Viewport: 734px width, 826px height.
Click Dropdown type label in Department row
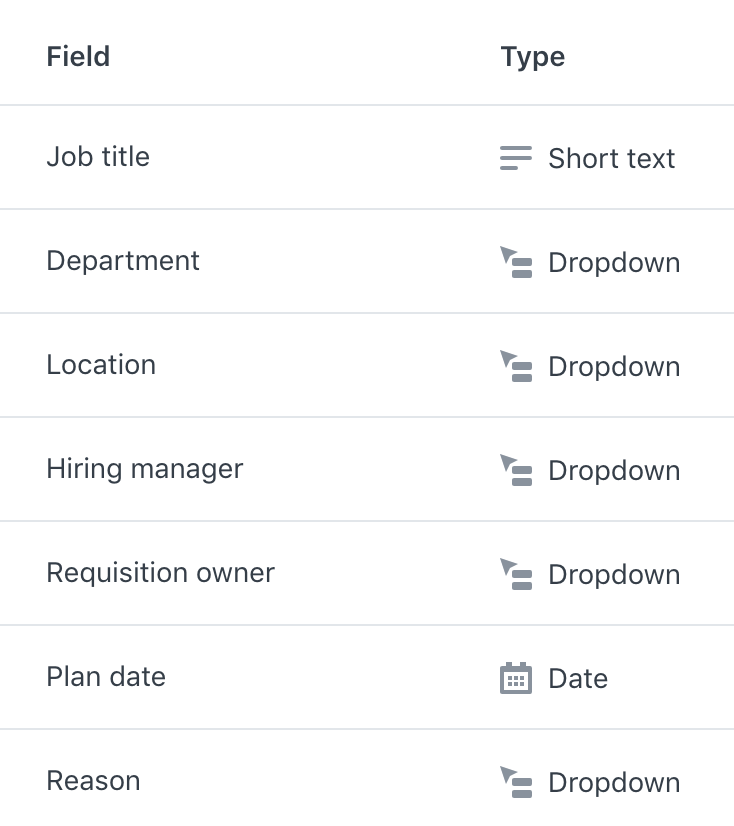pos(614,262)
